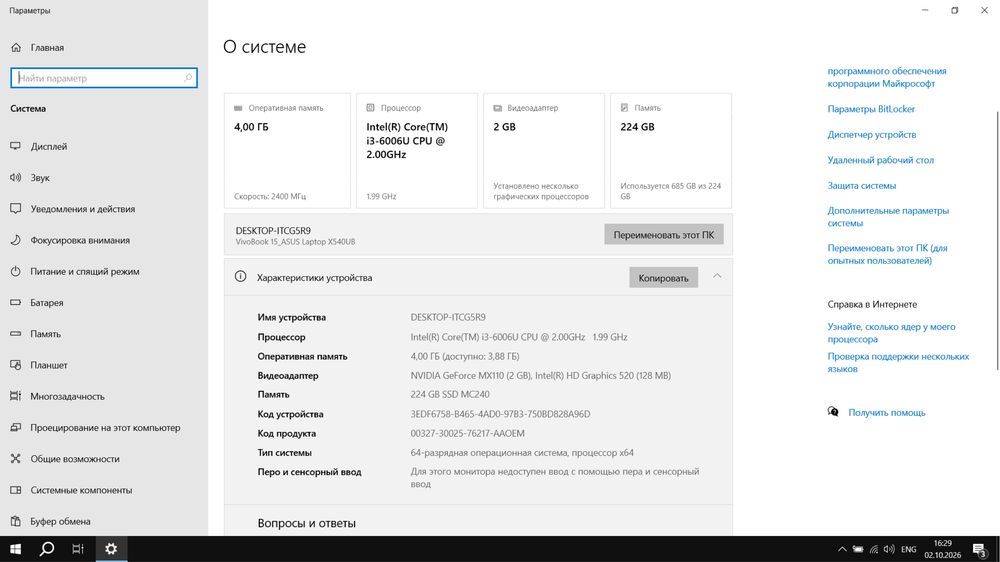This screenshot has height=562, width=1000.
Task: Click 64-разрядная операционная система value
Action: (522, 452)
